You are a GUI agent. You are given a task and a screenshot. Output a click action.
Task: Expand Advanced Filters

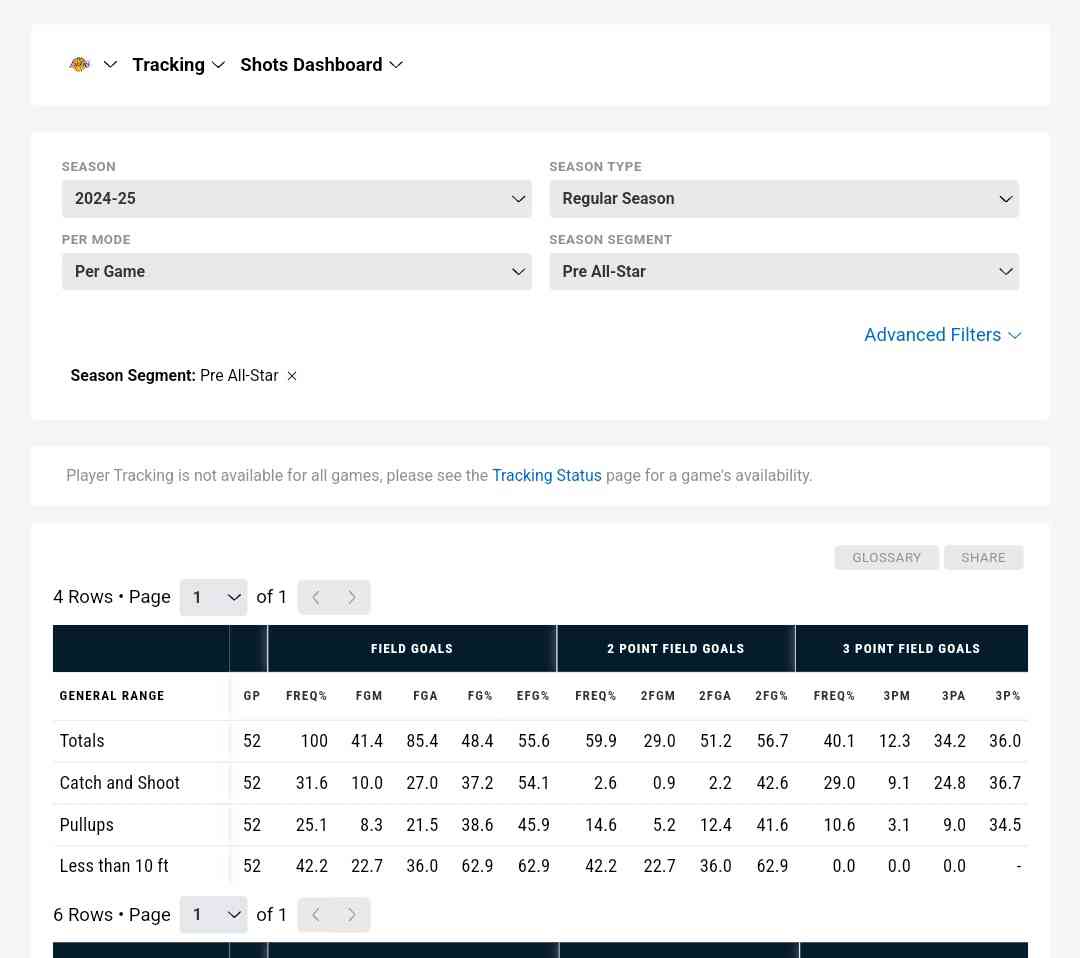coord(942,335)
